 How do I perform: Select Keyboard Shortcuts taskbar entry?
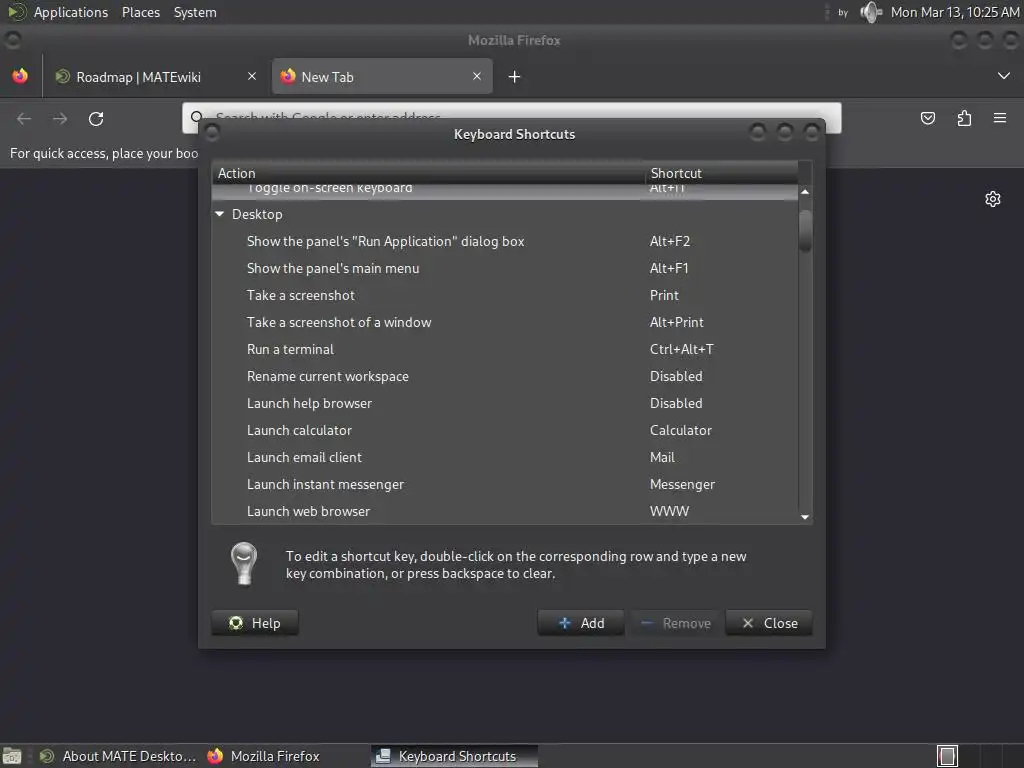(x=455, y=756)
